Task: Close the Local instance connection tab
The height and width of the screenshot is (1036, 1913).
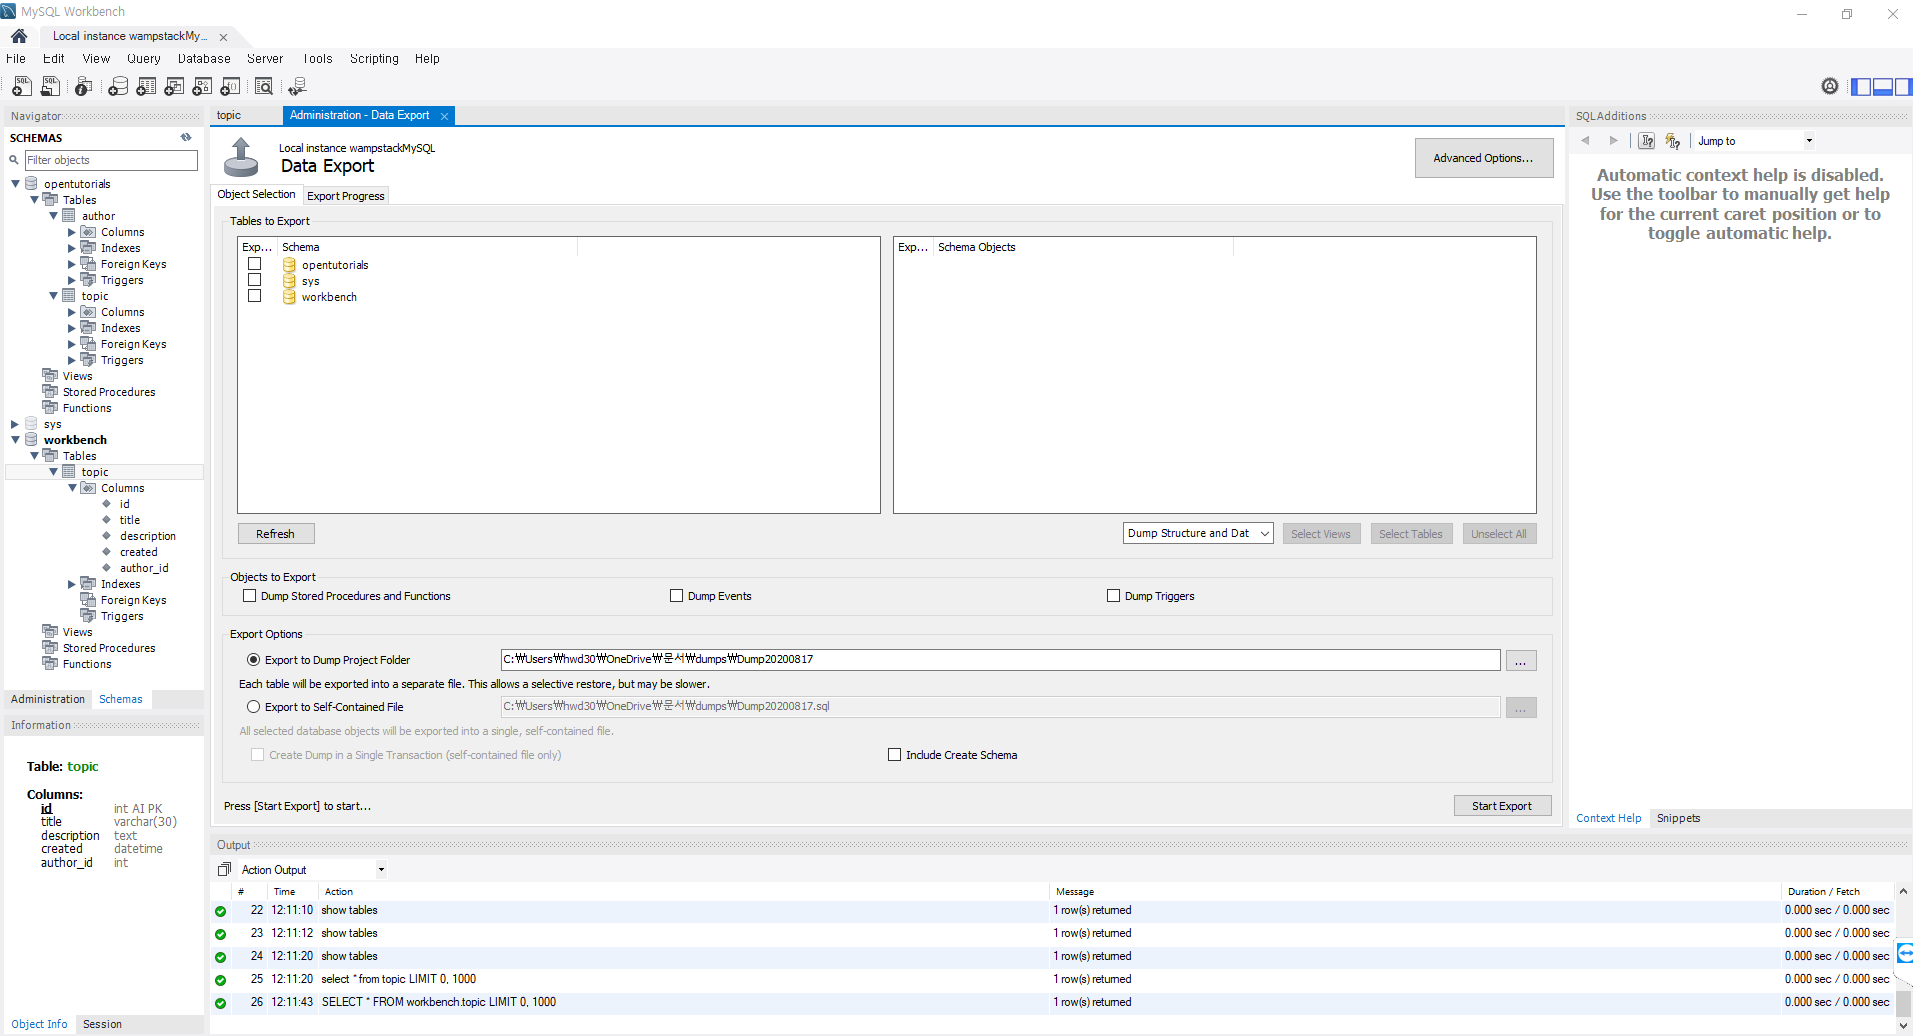Action: click(223, 37)
